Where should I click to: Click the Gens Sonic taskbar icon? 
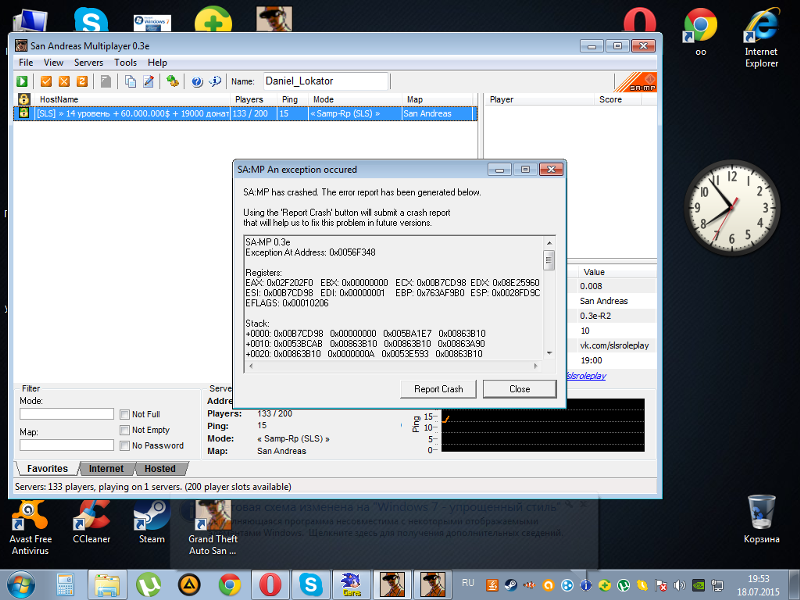(352, 585)
